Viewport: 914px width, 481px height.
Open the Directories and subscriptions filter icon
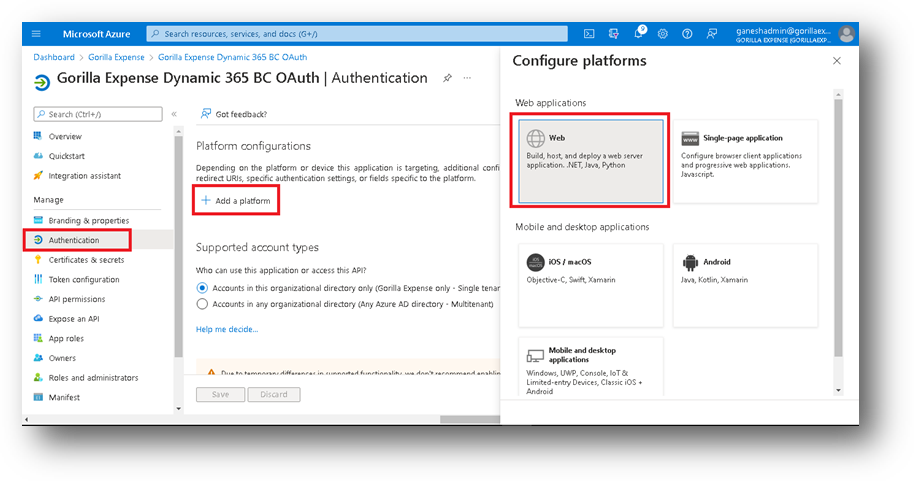[x=614, y=34]
